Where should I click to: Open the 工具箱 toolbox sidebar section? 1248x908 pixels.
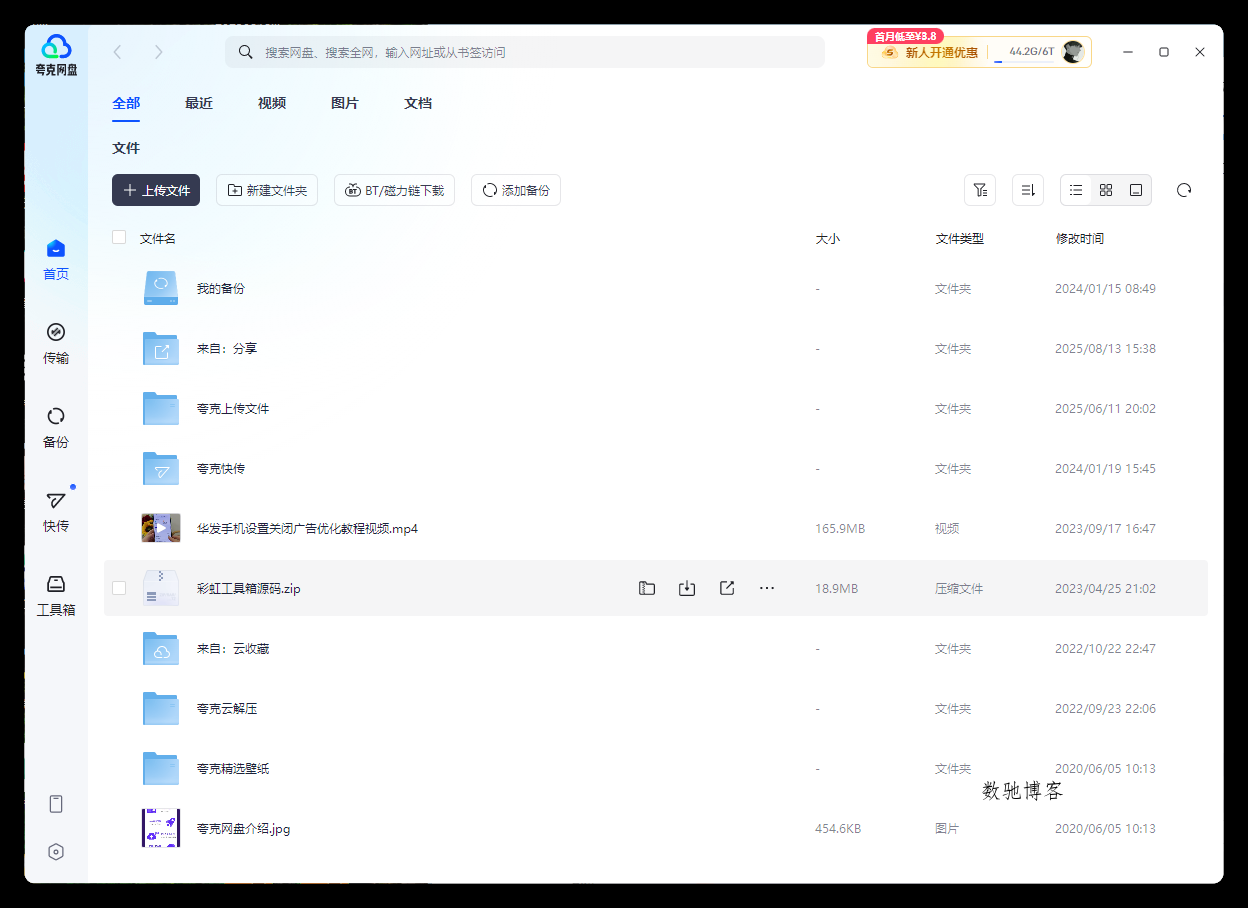coord(56,596)
